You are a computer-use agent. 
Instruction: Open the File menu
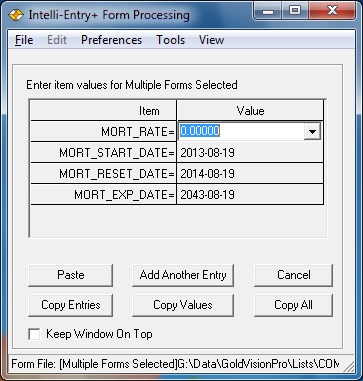point(24,40)
